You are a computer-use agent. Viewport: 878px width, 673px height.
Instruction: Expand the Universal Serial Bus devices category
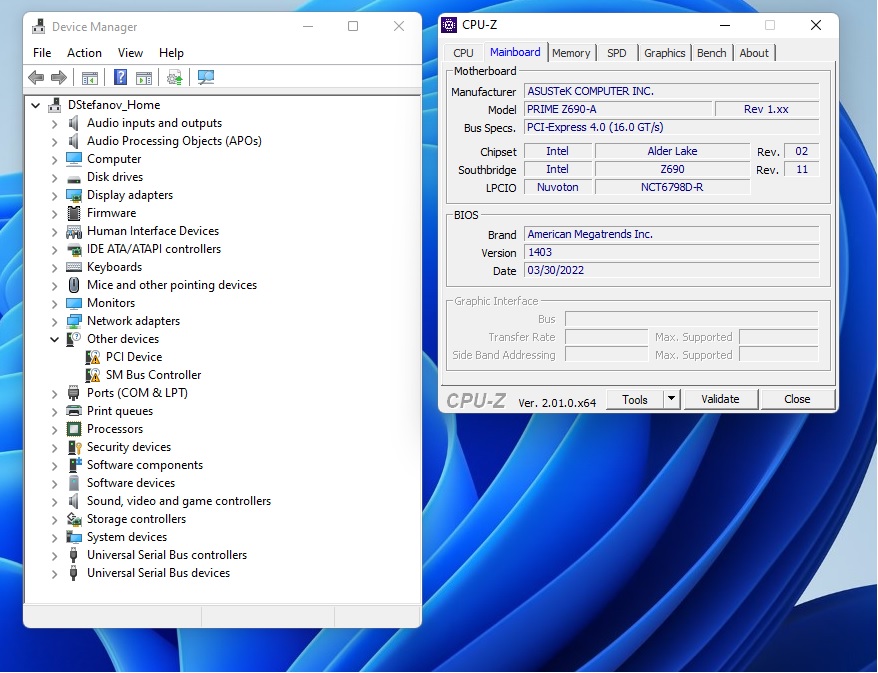coord(54,573)
